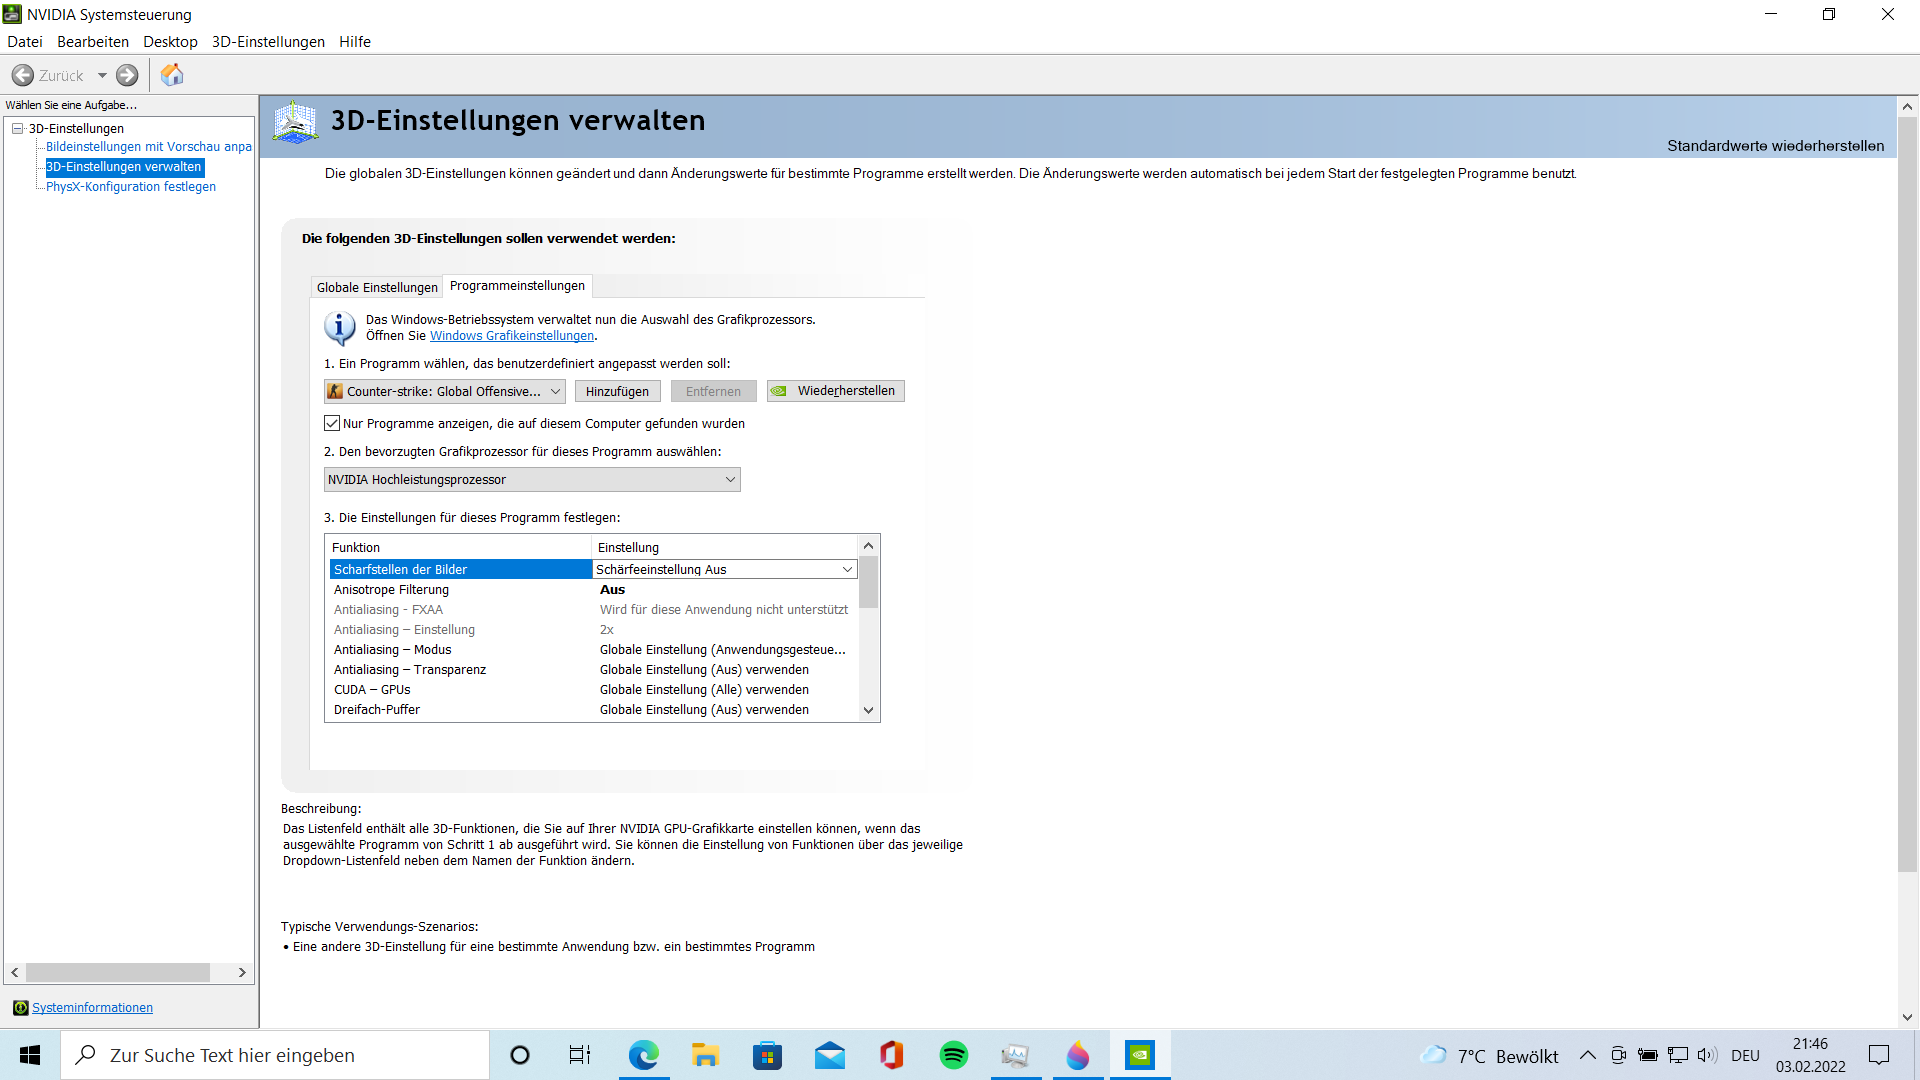Click the Home icon in toolbar

click(x=172, y=75)
